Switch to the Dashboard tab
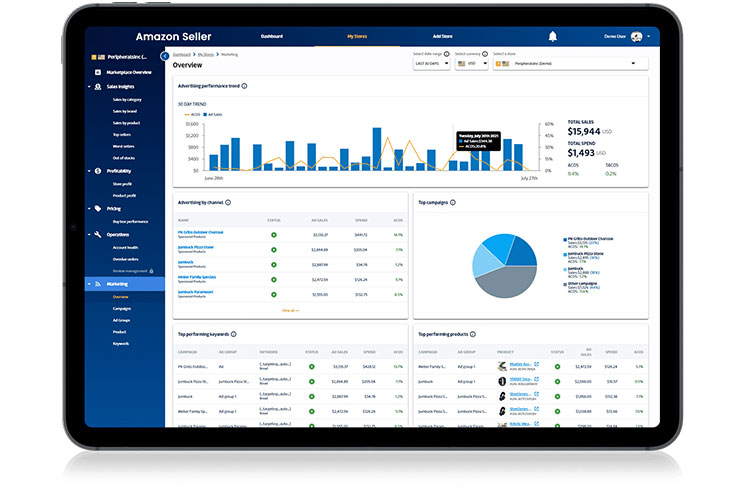This screenshot has height=488, width=747. 272,36
